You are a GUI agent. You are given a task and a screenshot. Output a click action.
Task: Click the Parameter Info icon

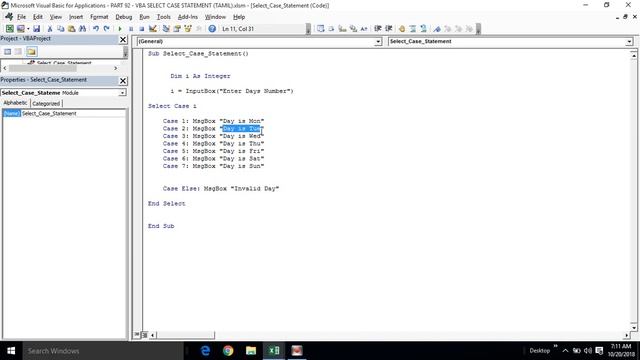click(353, 29)
